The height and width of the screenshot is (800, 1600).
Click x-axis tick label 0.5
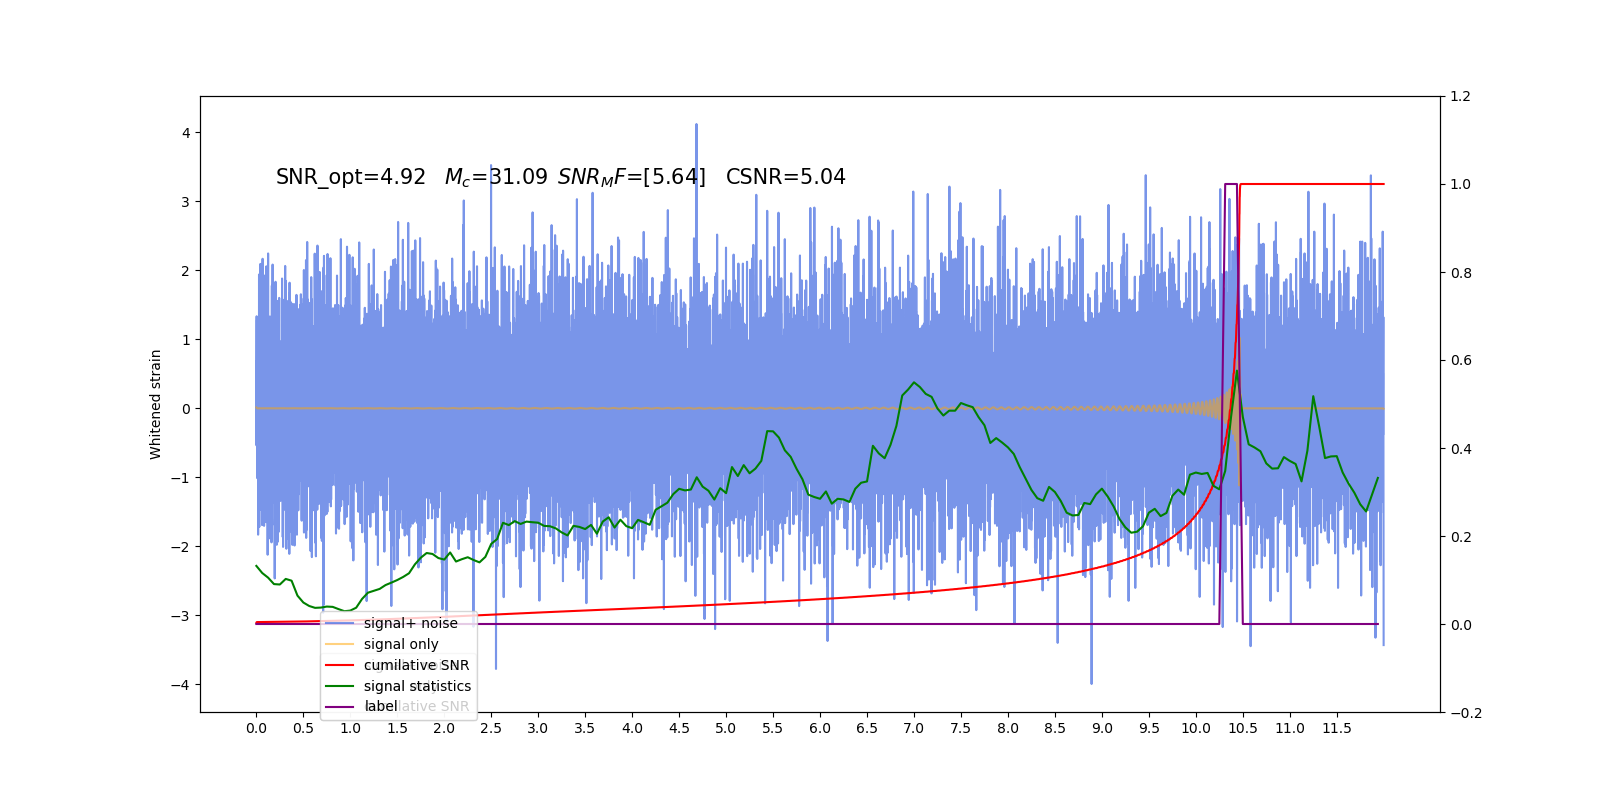coord(303,728)
